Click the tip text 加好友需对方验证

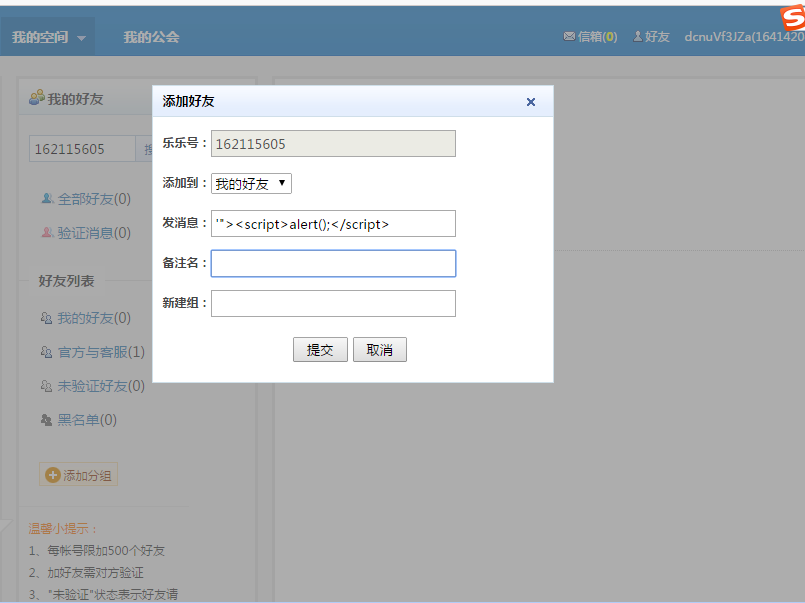coord(95,573)
